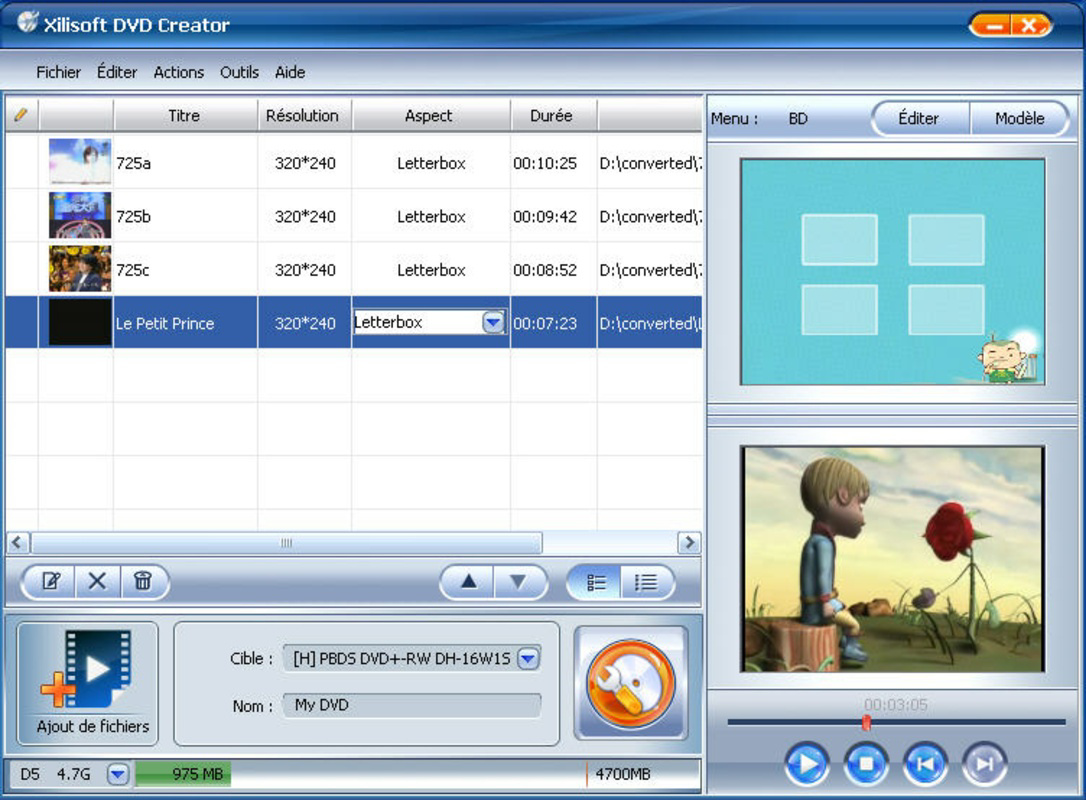Click the 4700MB capacity label

[623, 774]
